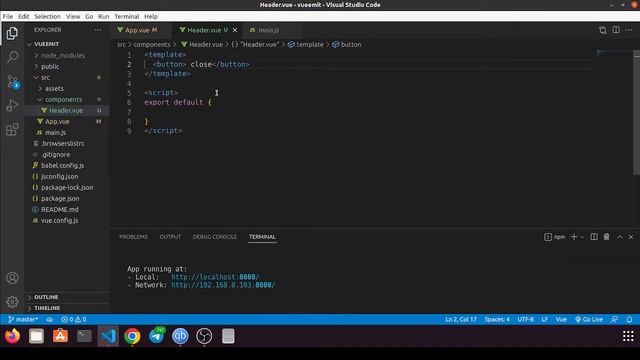Open Run and Debug view
The image size is (640, 360).
click(x=12, y=105)
